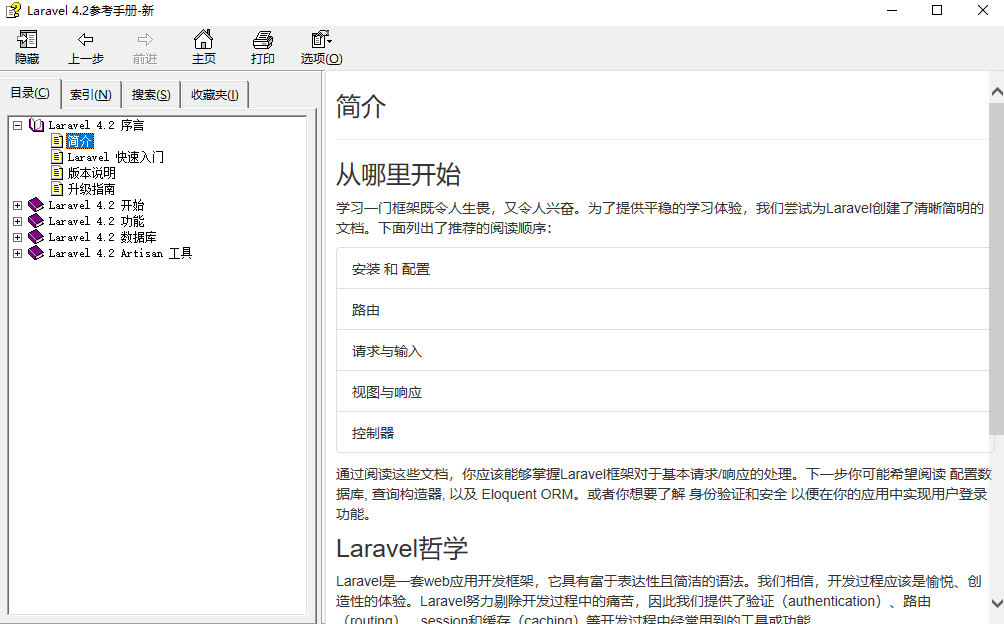The height and width of the screenshot is (624, 1004).
Task: Open the 搜索 tab
Action: [150, 93]
